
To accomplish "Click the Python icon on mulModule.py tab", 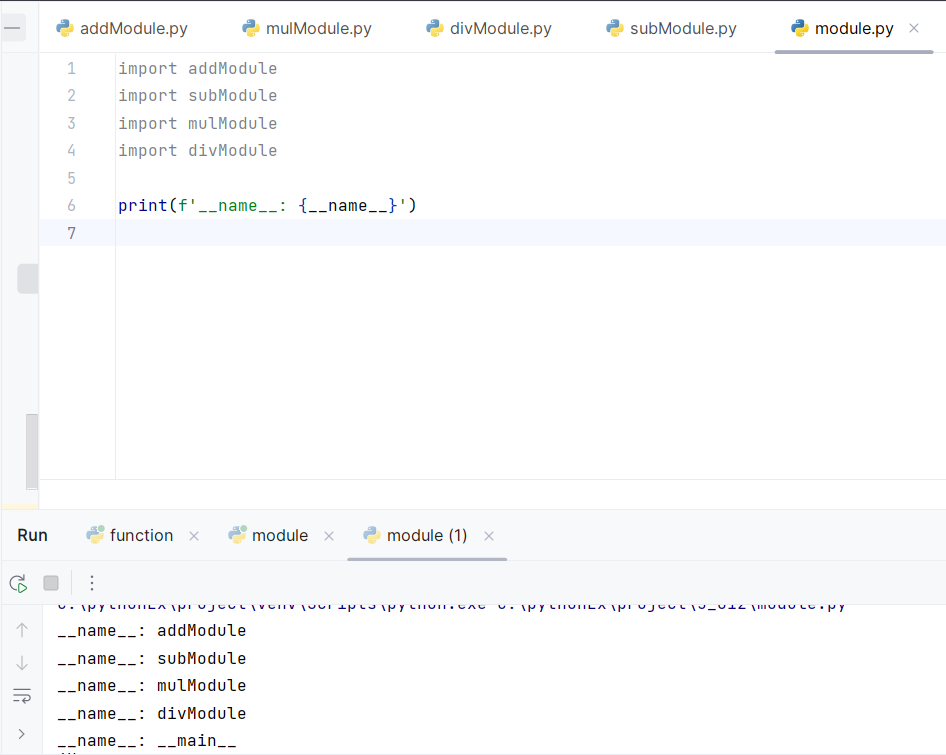I will (250, 28).
